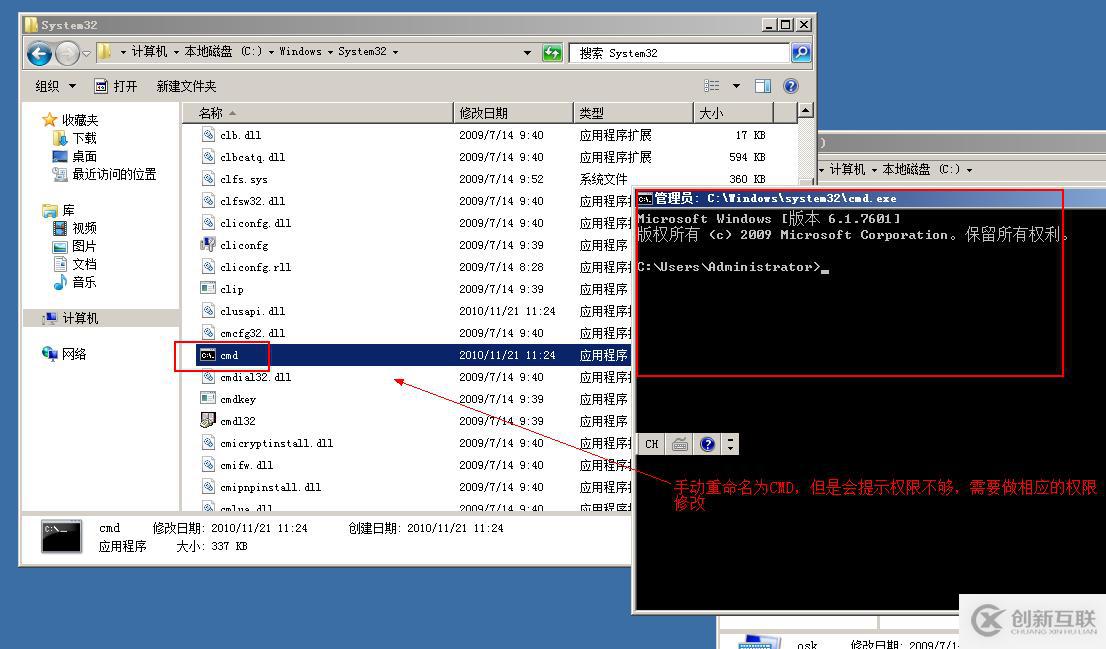Focus the 搜索 System32 search box
Viewport: 1106px width, 649px height.
pyautogui.click(x=679, y=53)
